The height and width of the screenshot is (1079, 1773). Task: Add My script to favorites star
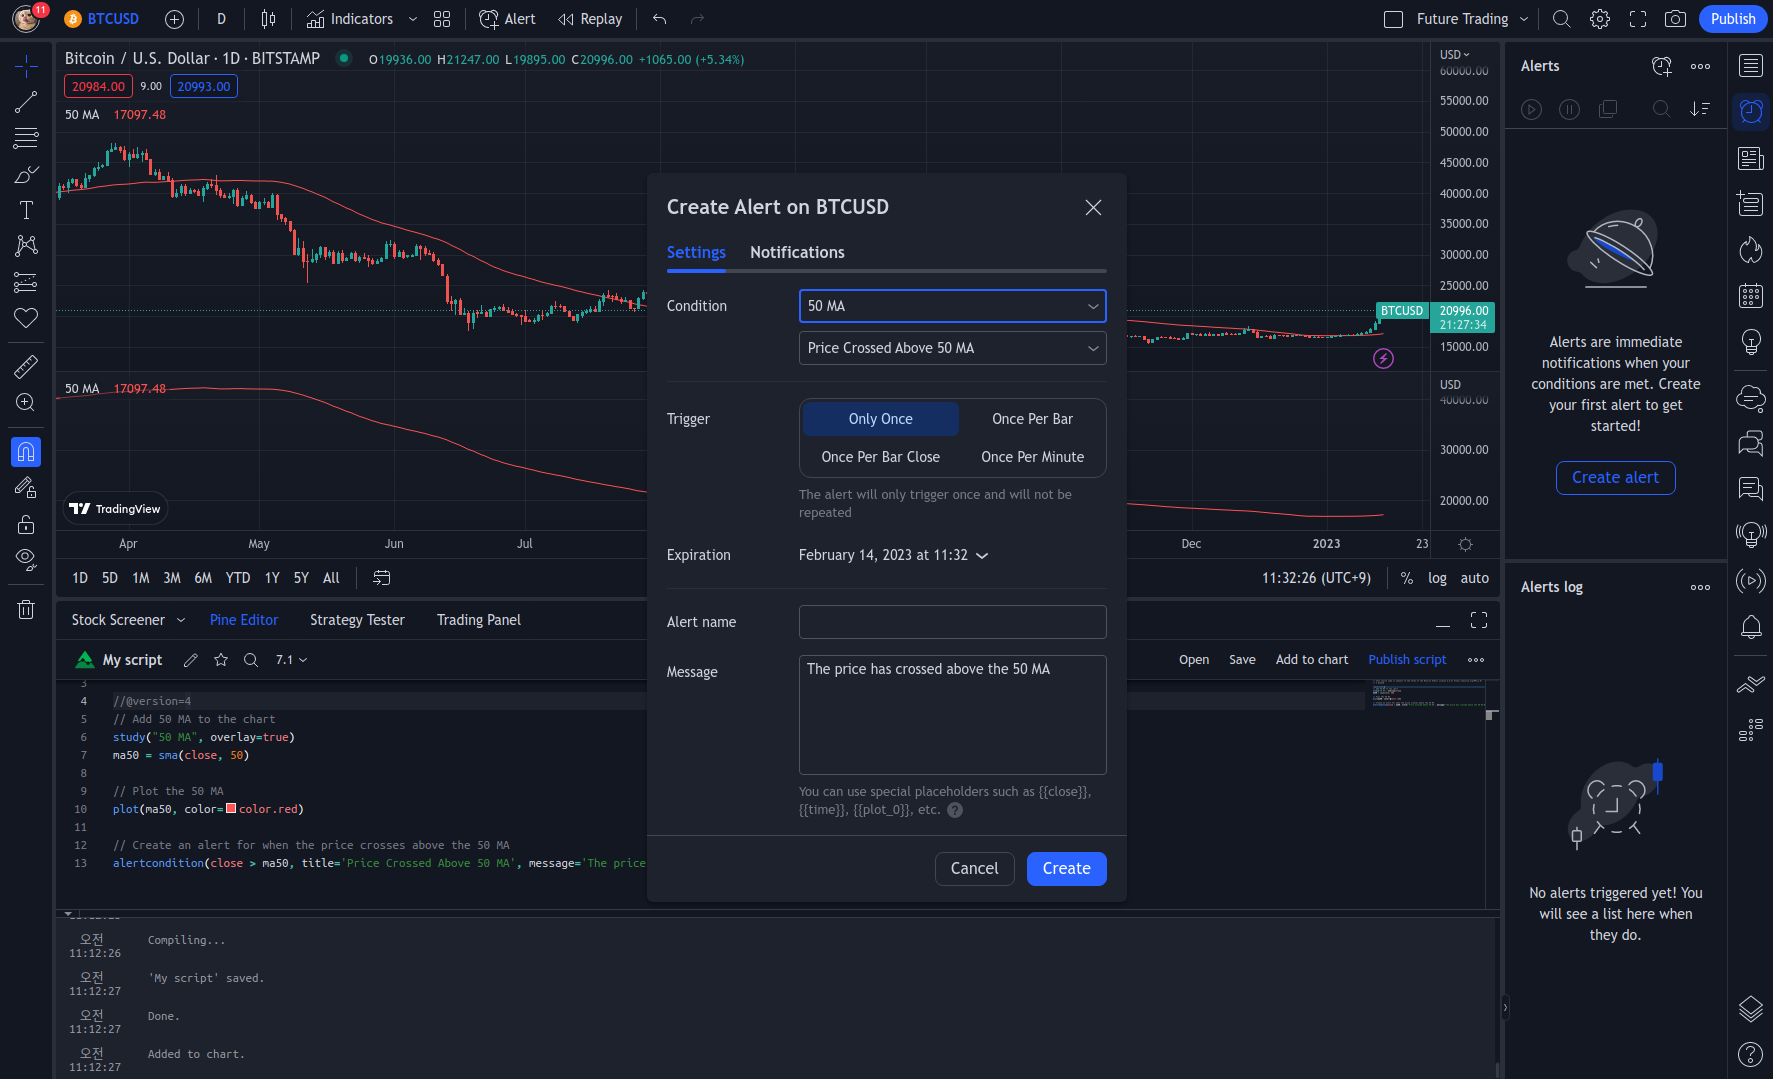click(x=221, y=660)
